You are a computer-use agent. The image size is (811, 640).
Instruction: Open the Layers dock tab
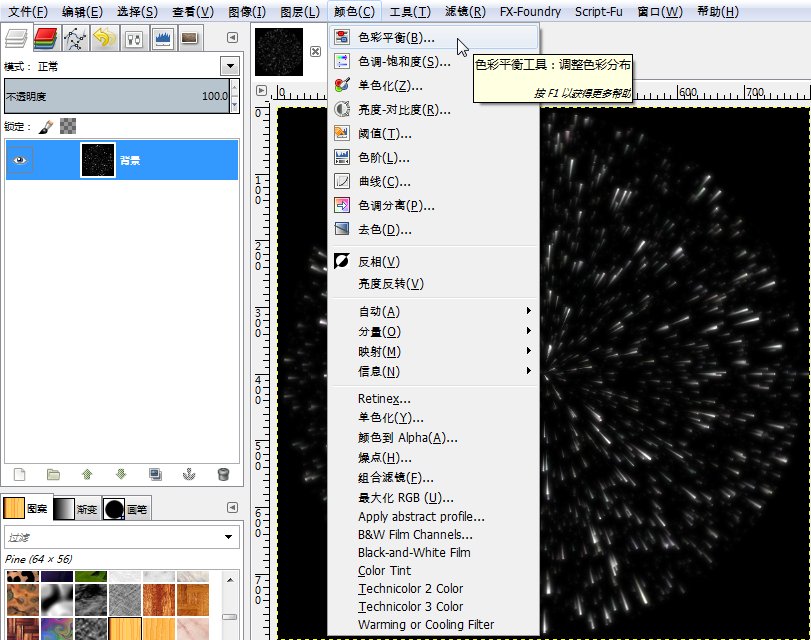(16, 38)
